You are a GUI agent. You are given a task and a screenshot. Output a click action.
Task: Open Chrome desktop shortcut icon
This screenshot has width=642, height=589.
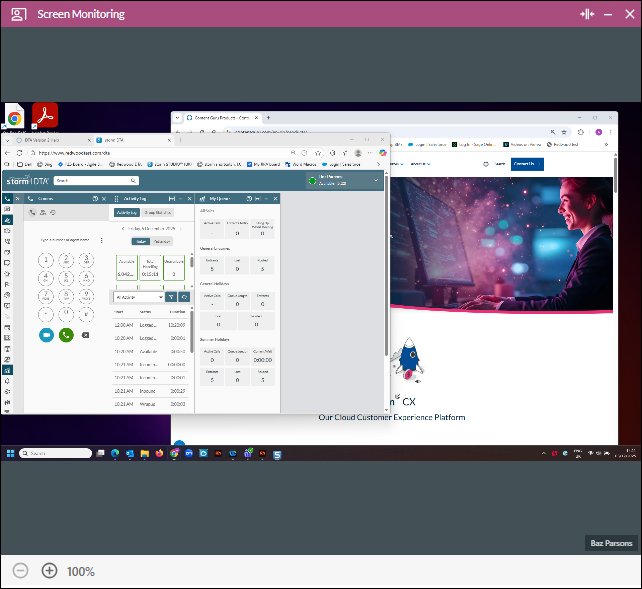pos(15,117)
